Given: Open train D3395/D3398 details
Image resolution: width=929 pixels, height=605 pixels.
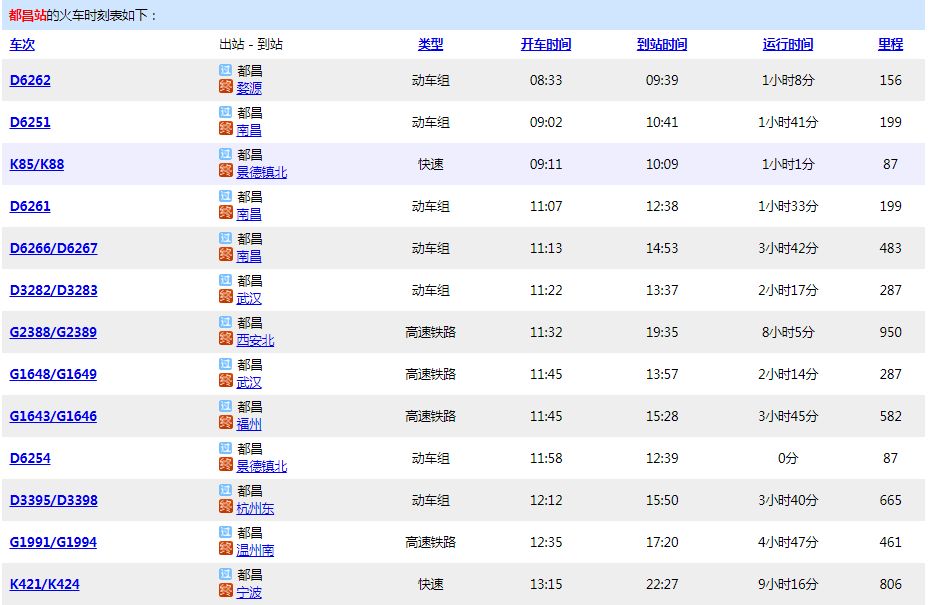Looking at the screenshot, I should (x=53, y=500).
